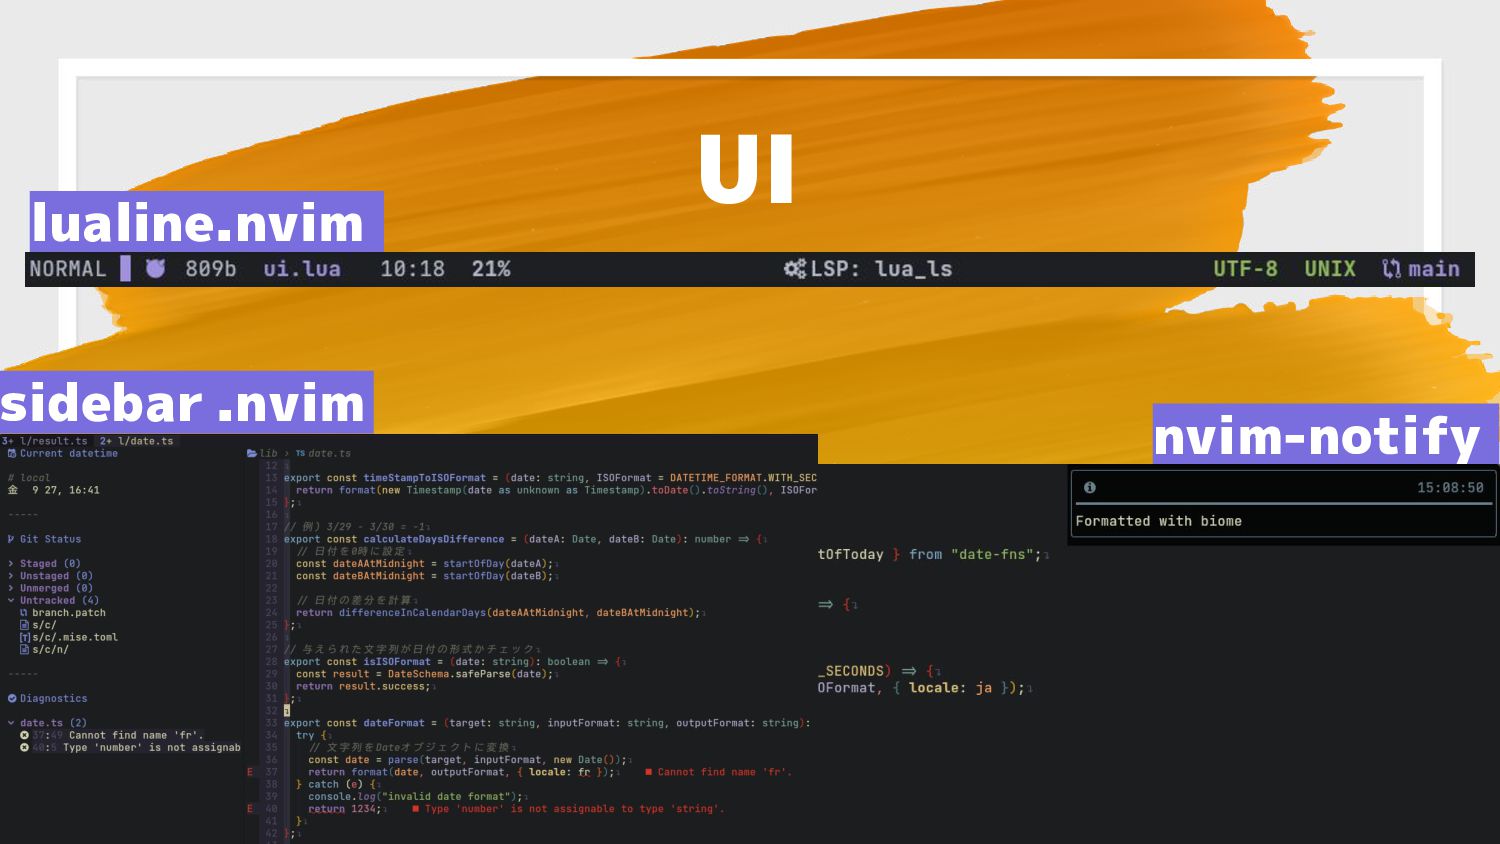
Task: Click the calendar icon beside Current datetime
Action: (12, 453)
